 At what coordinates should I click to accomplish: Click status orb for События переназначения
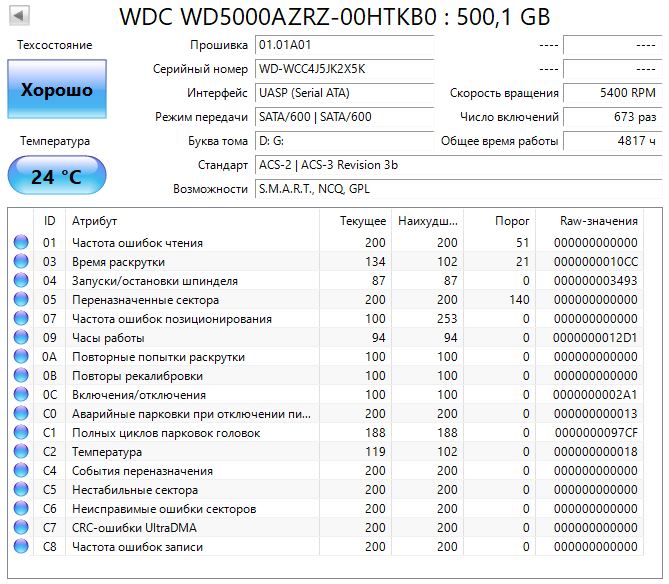pos(21,471)
